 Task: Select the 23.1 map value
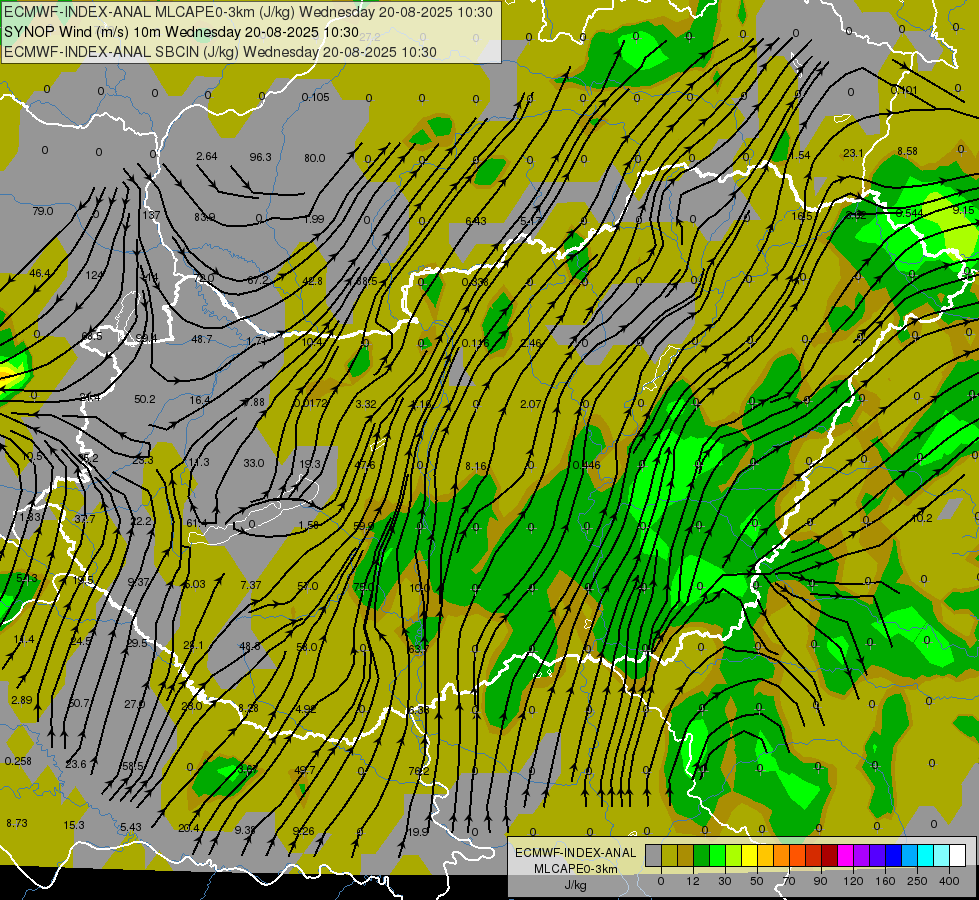[853, 153]
